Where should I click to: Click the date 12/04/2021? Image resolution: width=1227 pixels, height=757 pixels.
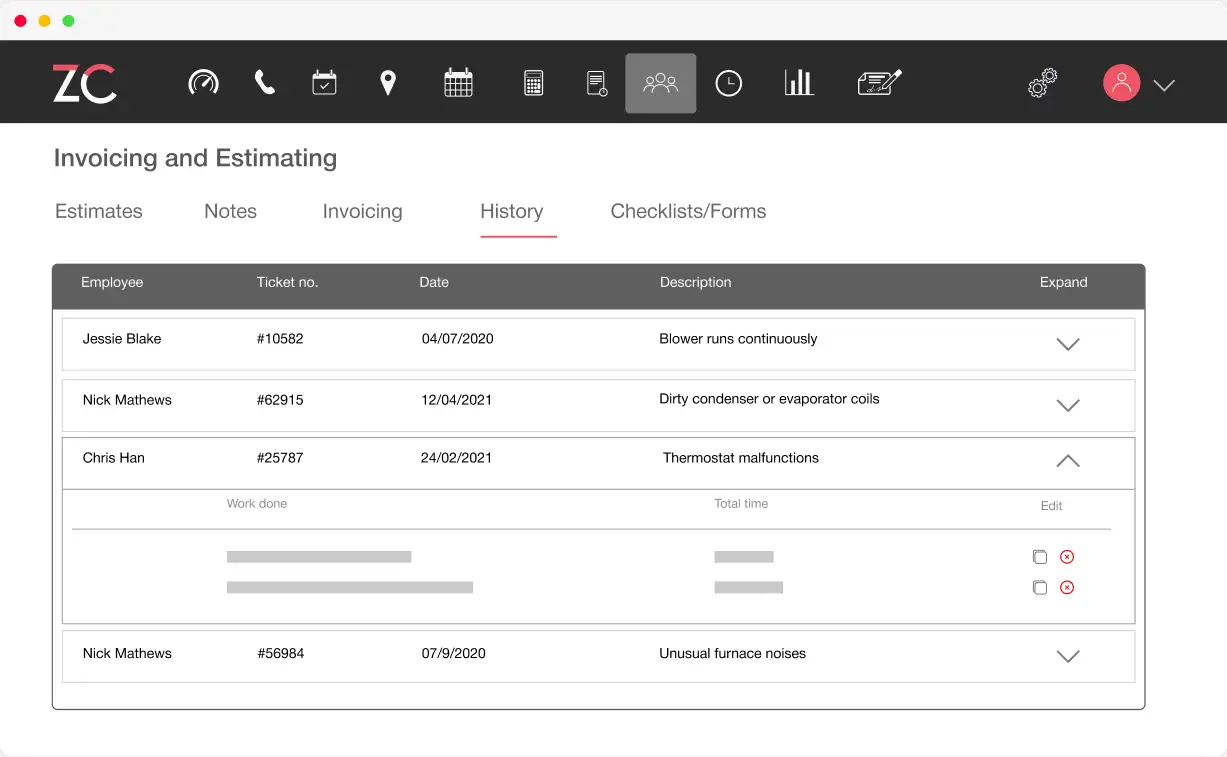[x=457, y=400]
